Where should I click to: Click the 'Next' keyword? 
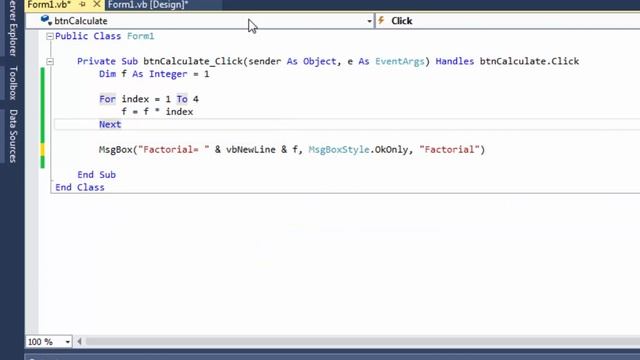[x=110, y=124]
